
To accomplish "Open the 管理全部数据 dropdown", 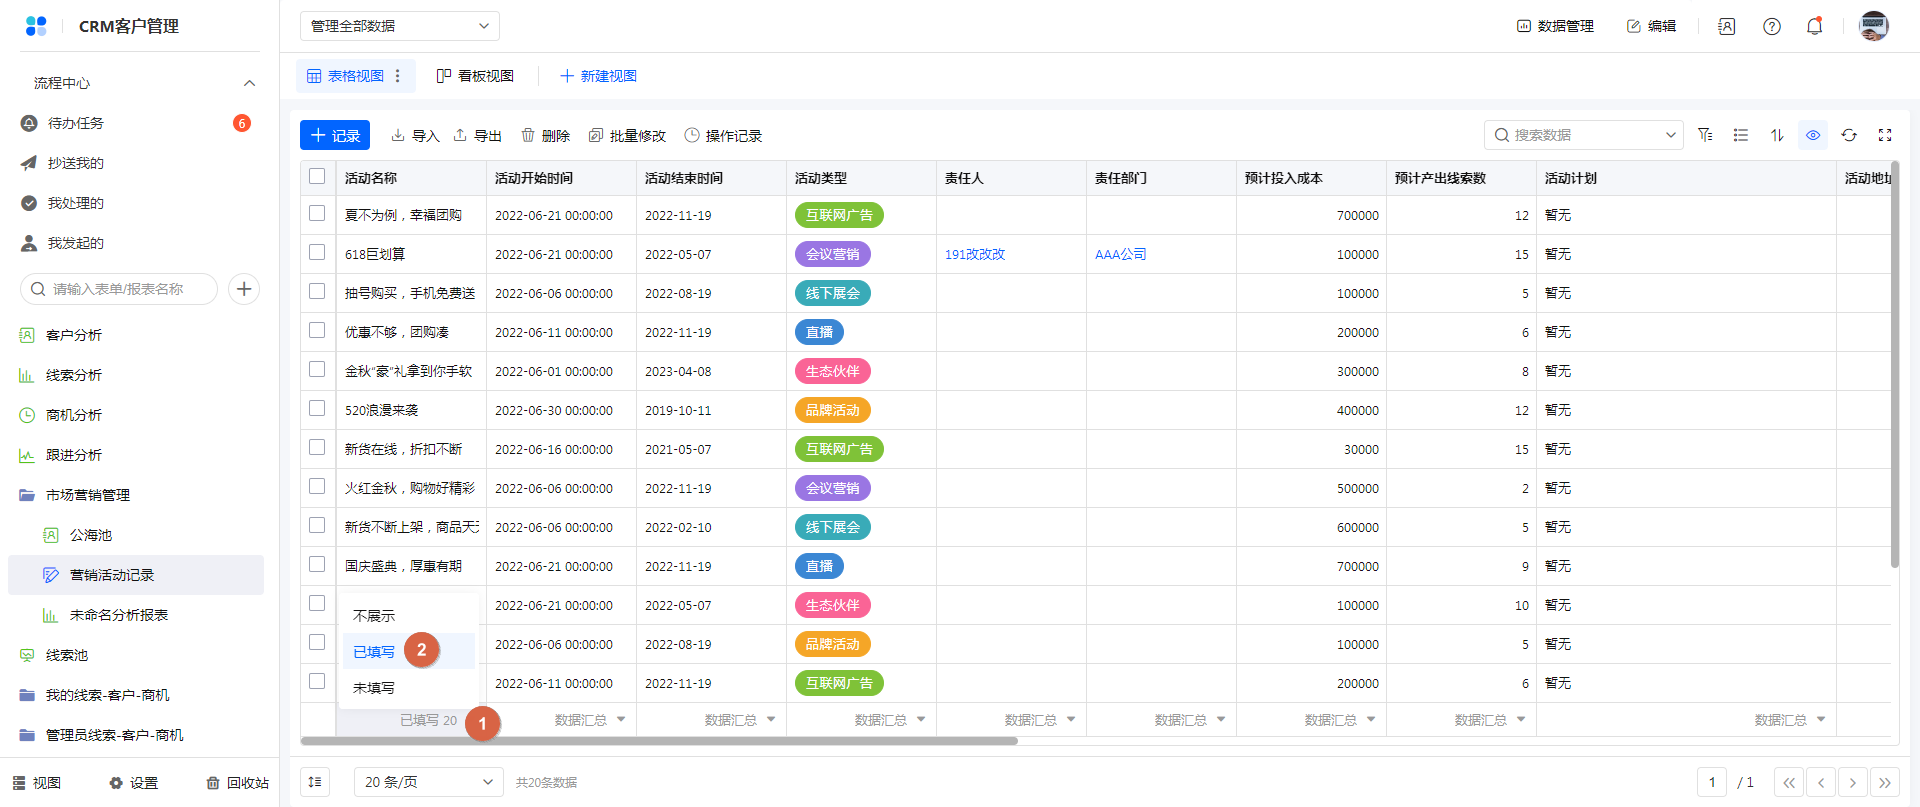I will pos(399,26).
